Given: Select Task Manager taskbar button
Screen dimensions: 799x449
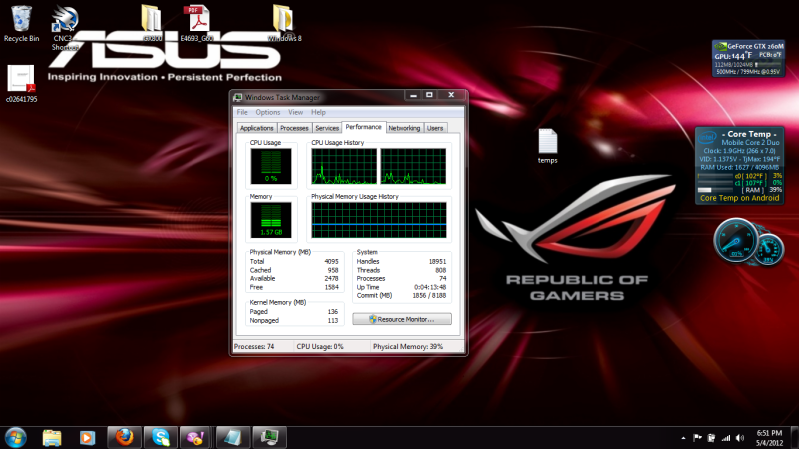Looking at the screenshot, I should 269,437.
